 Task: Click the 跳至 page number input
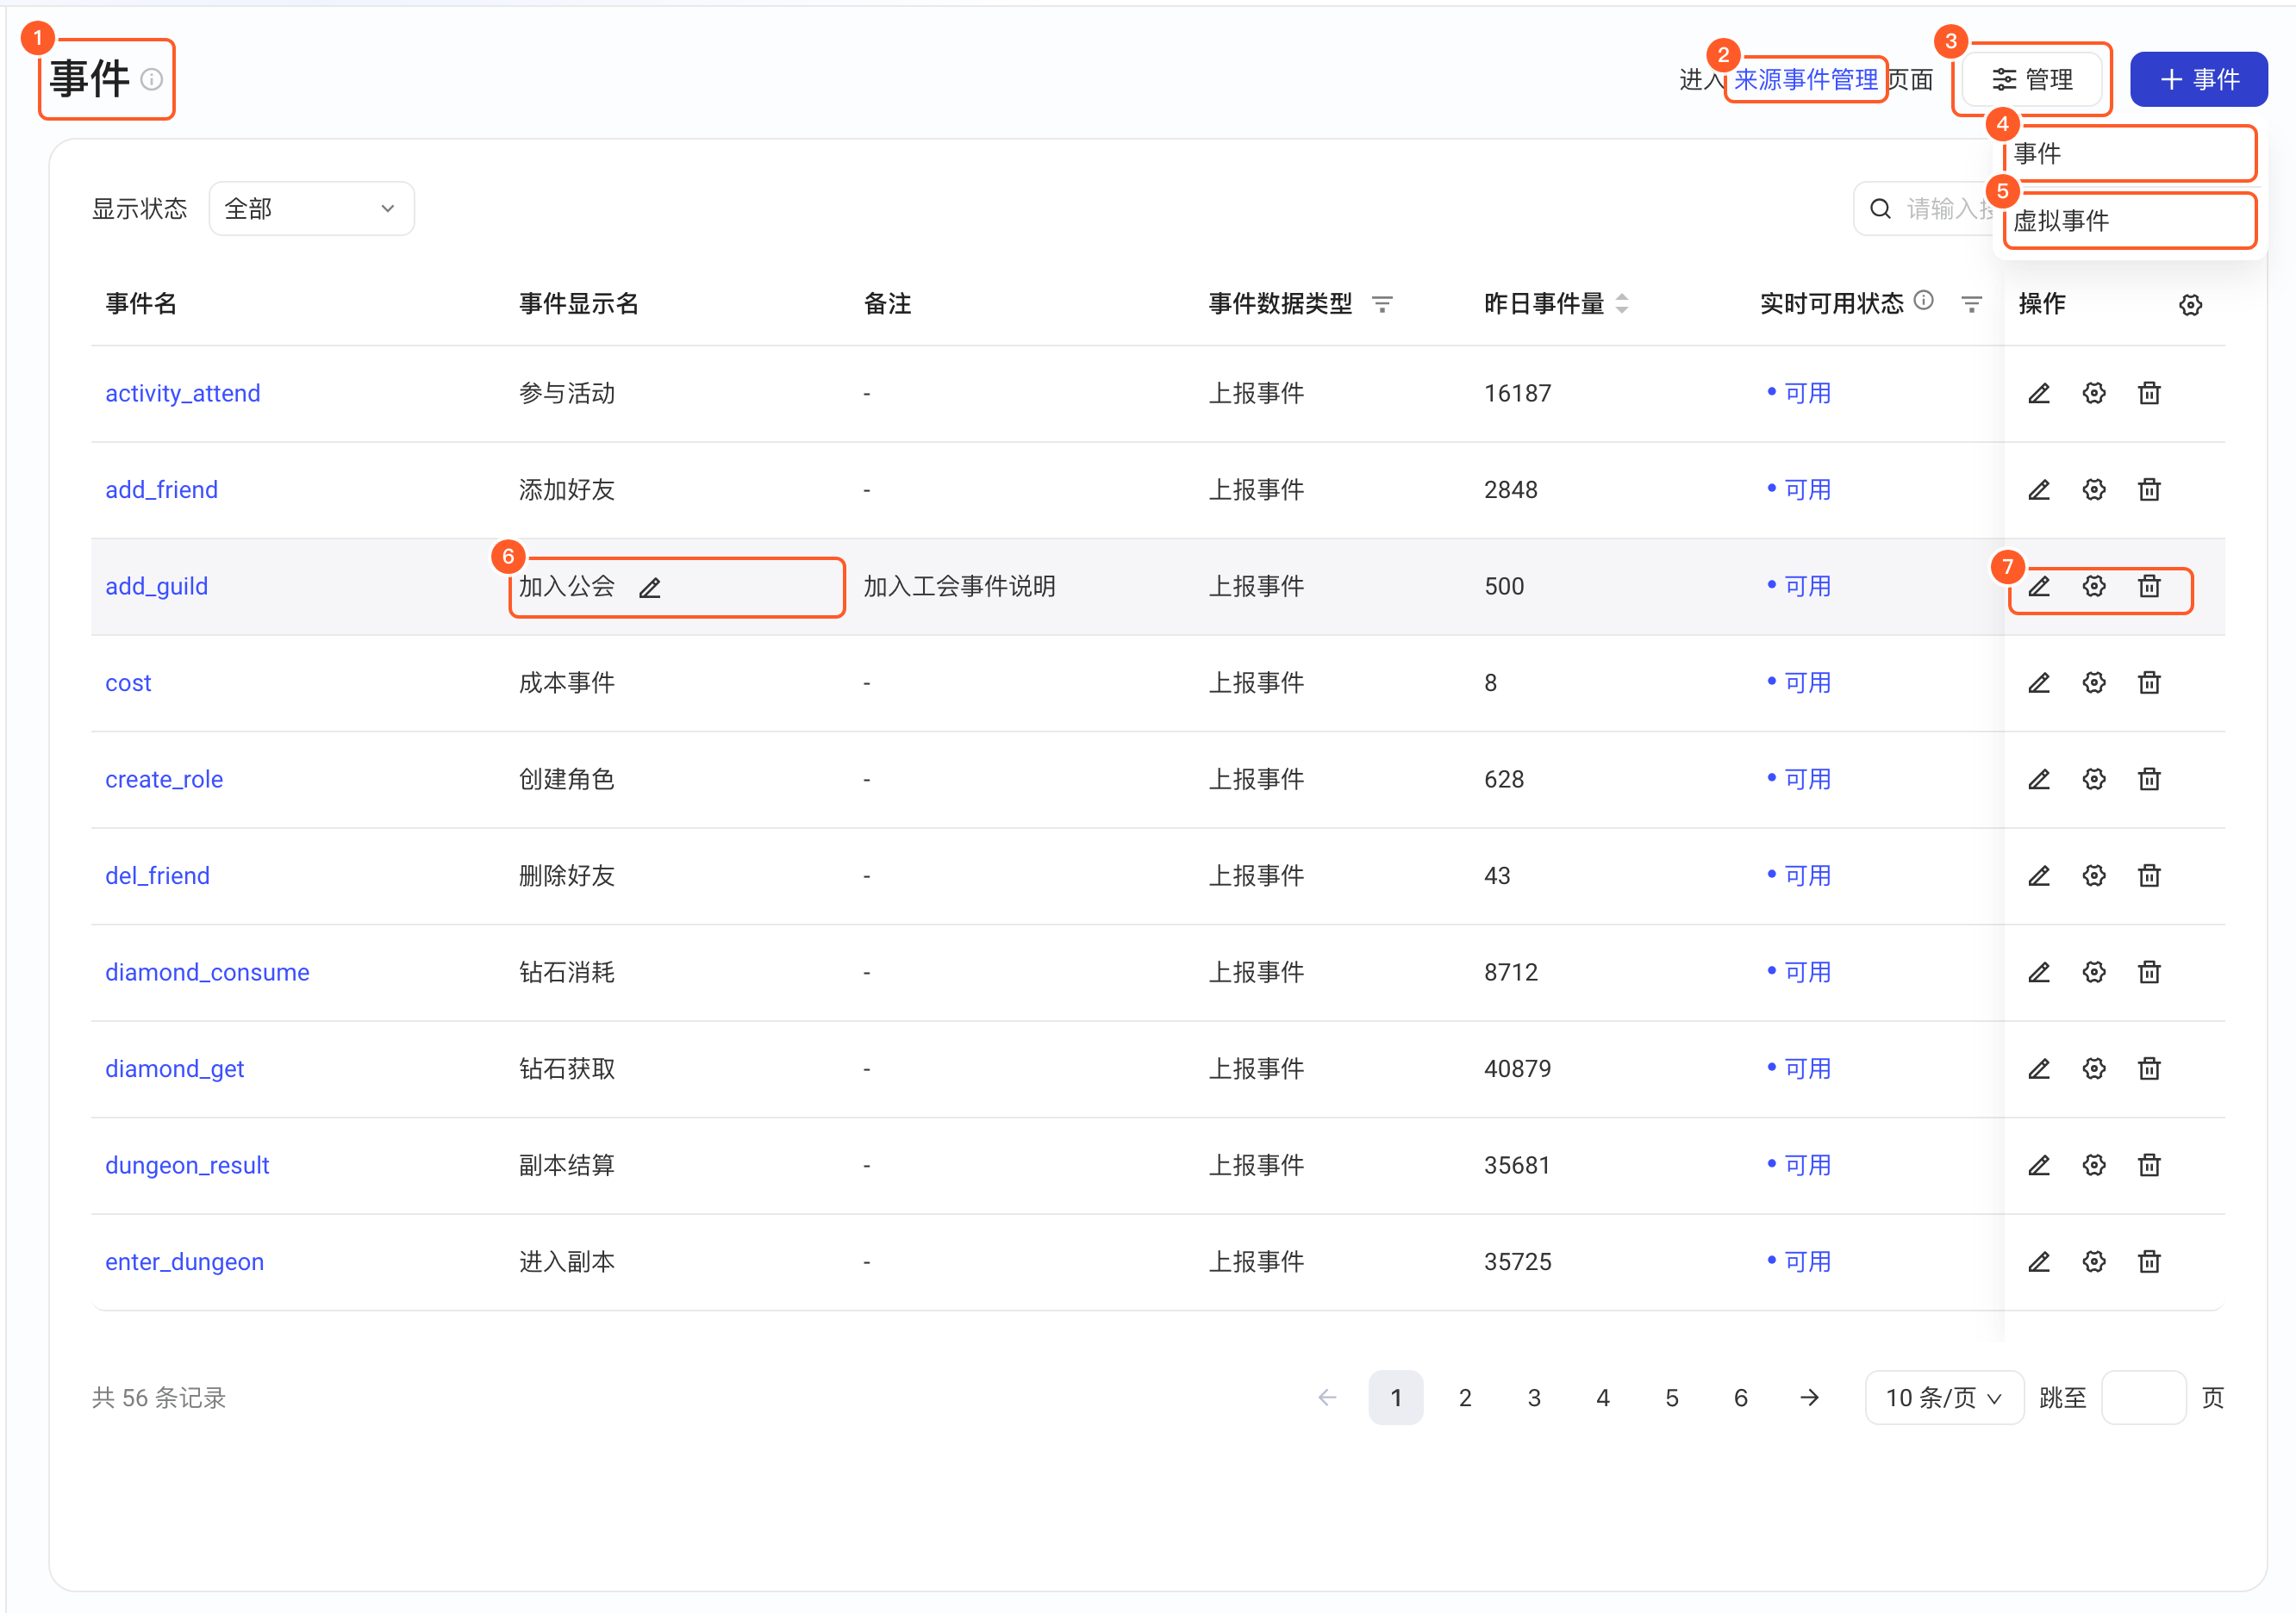(x=2143, y=1398)
